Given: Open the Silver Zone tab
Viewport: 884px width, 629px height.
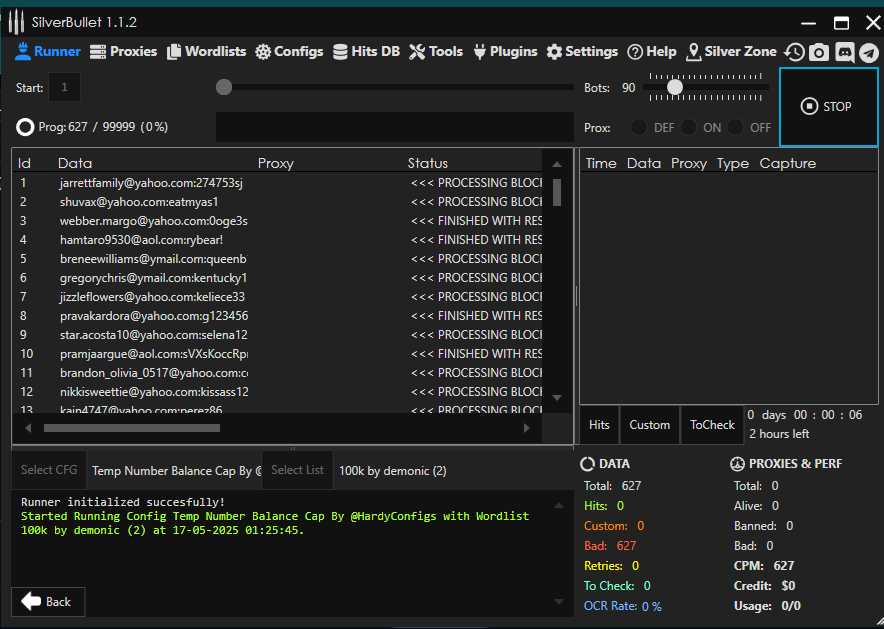Looking at the screenshot, I should 731,52.
